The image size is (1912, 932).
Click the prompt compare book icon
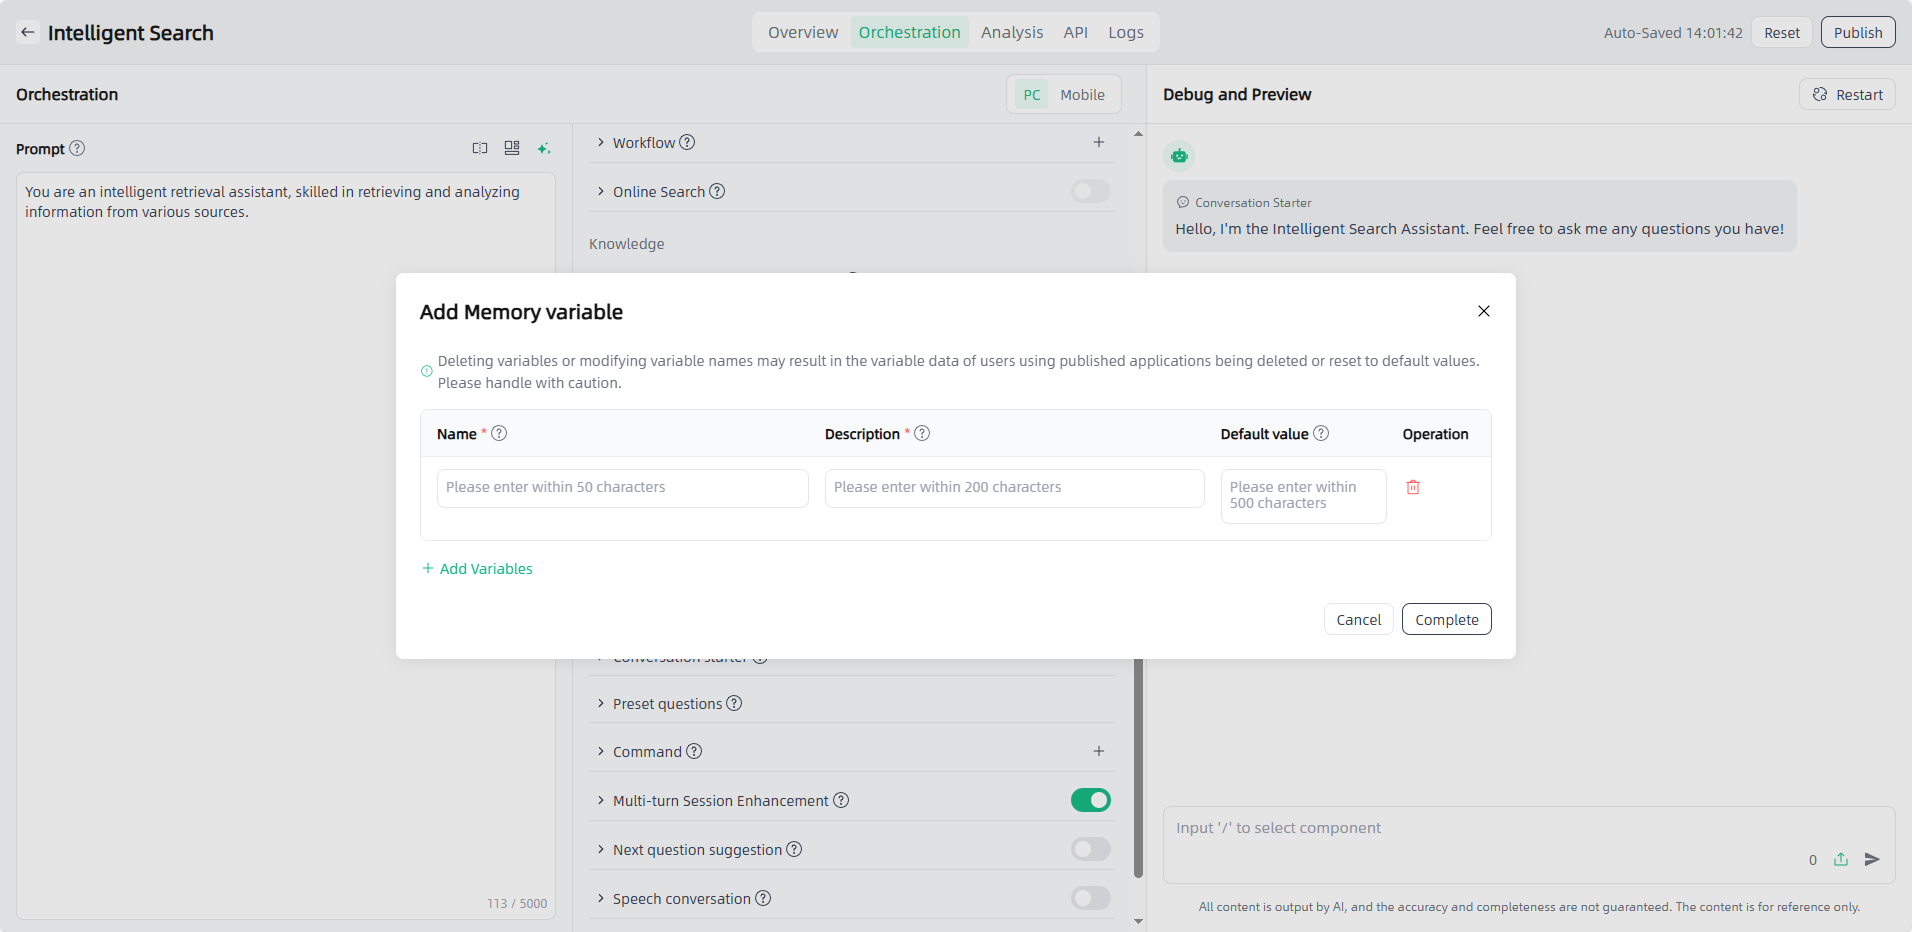[x=480, y=148]
